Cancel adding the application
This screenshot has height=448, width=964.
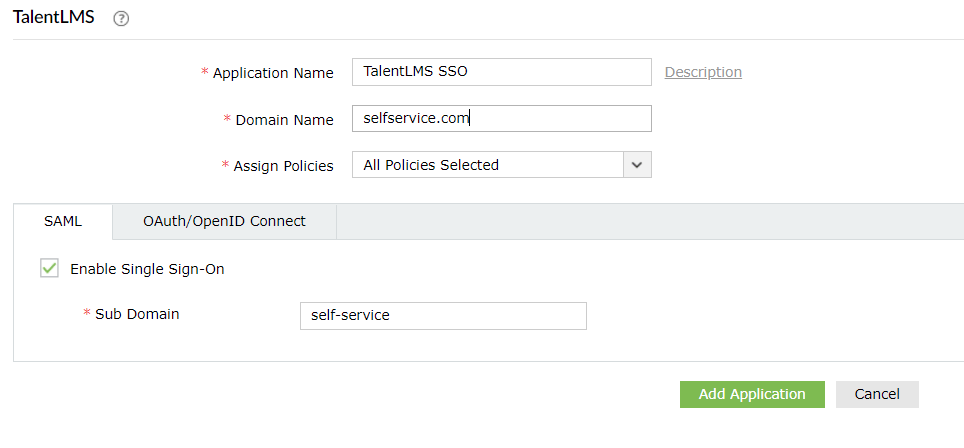point(876,394)
